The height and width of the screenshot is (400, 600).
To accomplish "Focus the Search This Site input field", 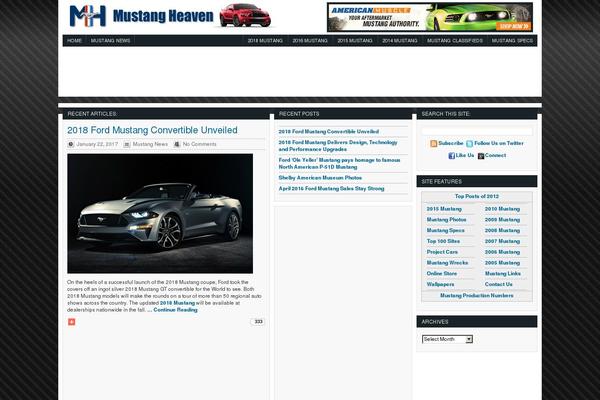I will click(477, 131).
